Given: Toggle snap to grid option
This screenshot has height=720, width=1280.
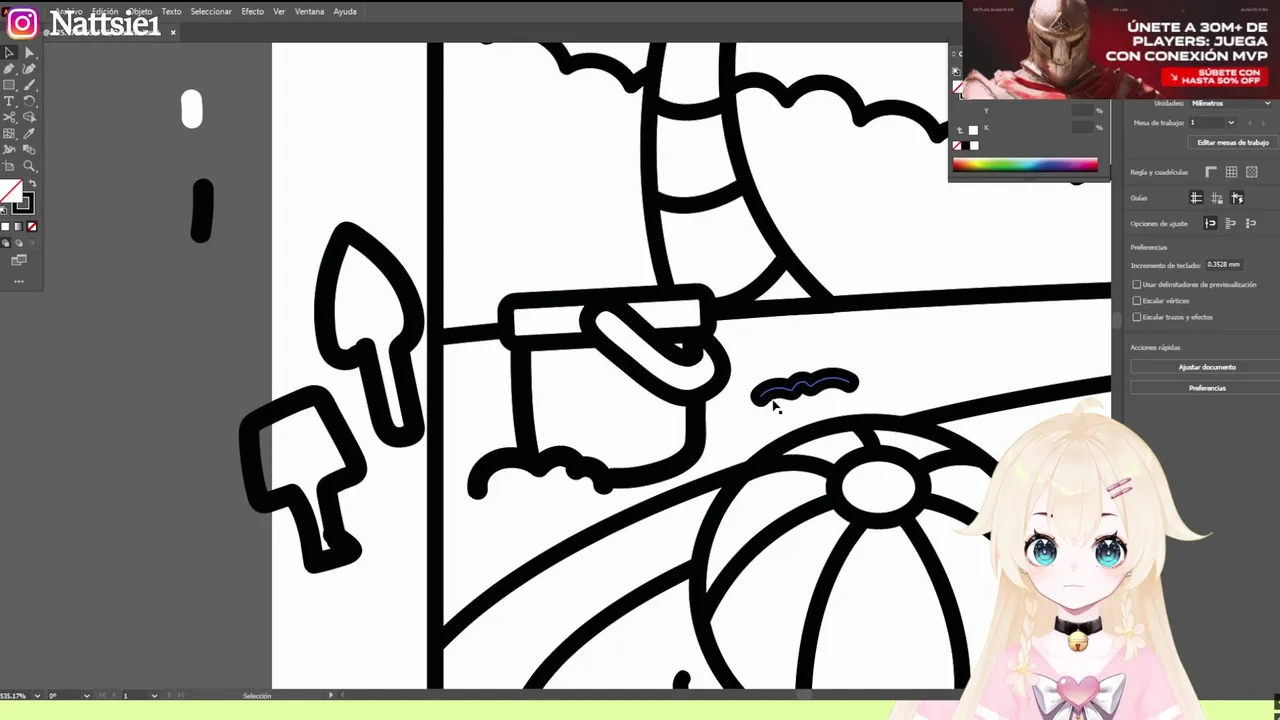Looking at the screenshot, I should (x=1251, y=224).
